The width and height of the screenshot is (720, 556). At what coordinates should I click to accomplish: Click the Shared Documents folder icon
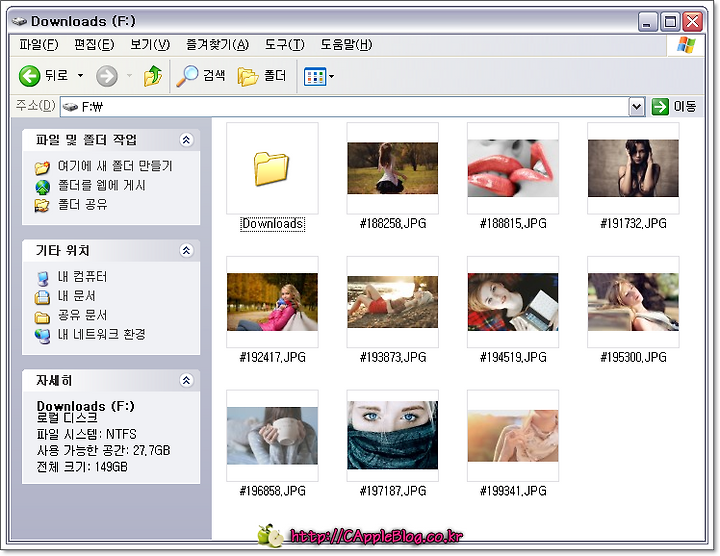click(x=42, y=317)
